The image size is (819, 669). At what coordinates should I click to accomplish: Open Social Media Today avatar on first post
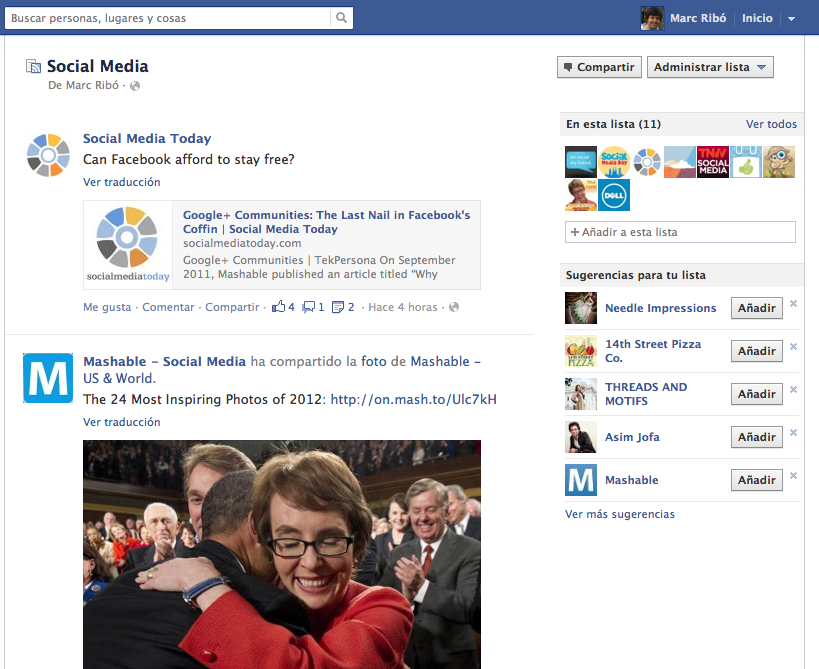click(48, 155)
